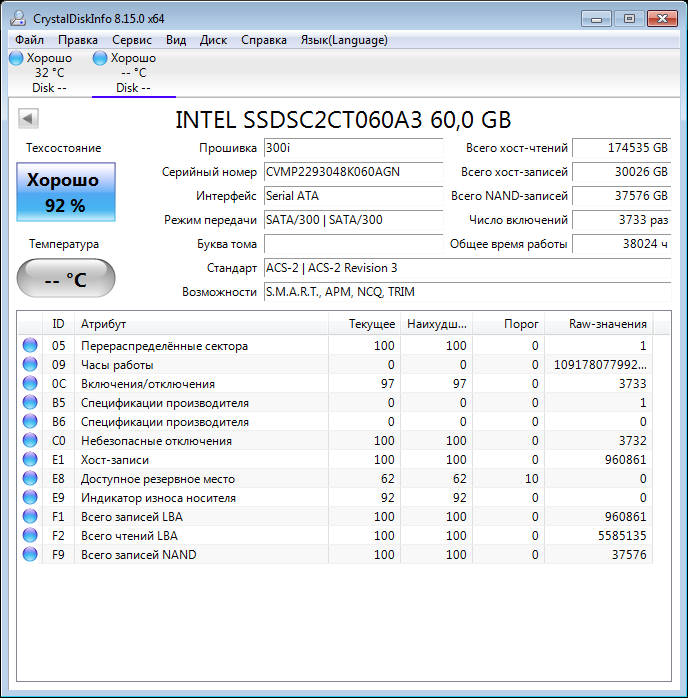This screenshot has height=698, width=688.
Task: Click the Наихудш... column header
Action: (x=437, y=324)
